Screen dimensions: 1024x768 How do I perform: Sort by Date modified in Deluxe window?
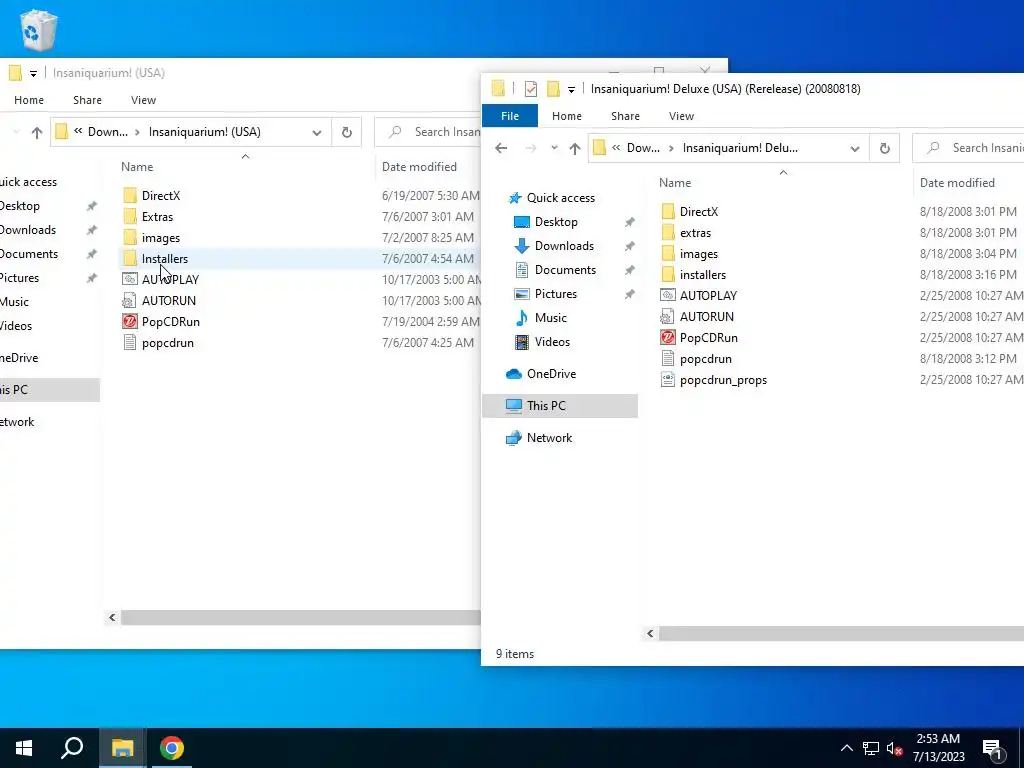pyautogui.click(x=957, y=183)
